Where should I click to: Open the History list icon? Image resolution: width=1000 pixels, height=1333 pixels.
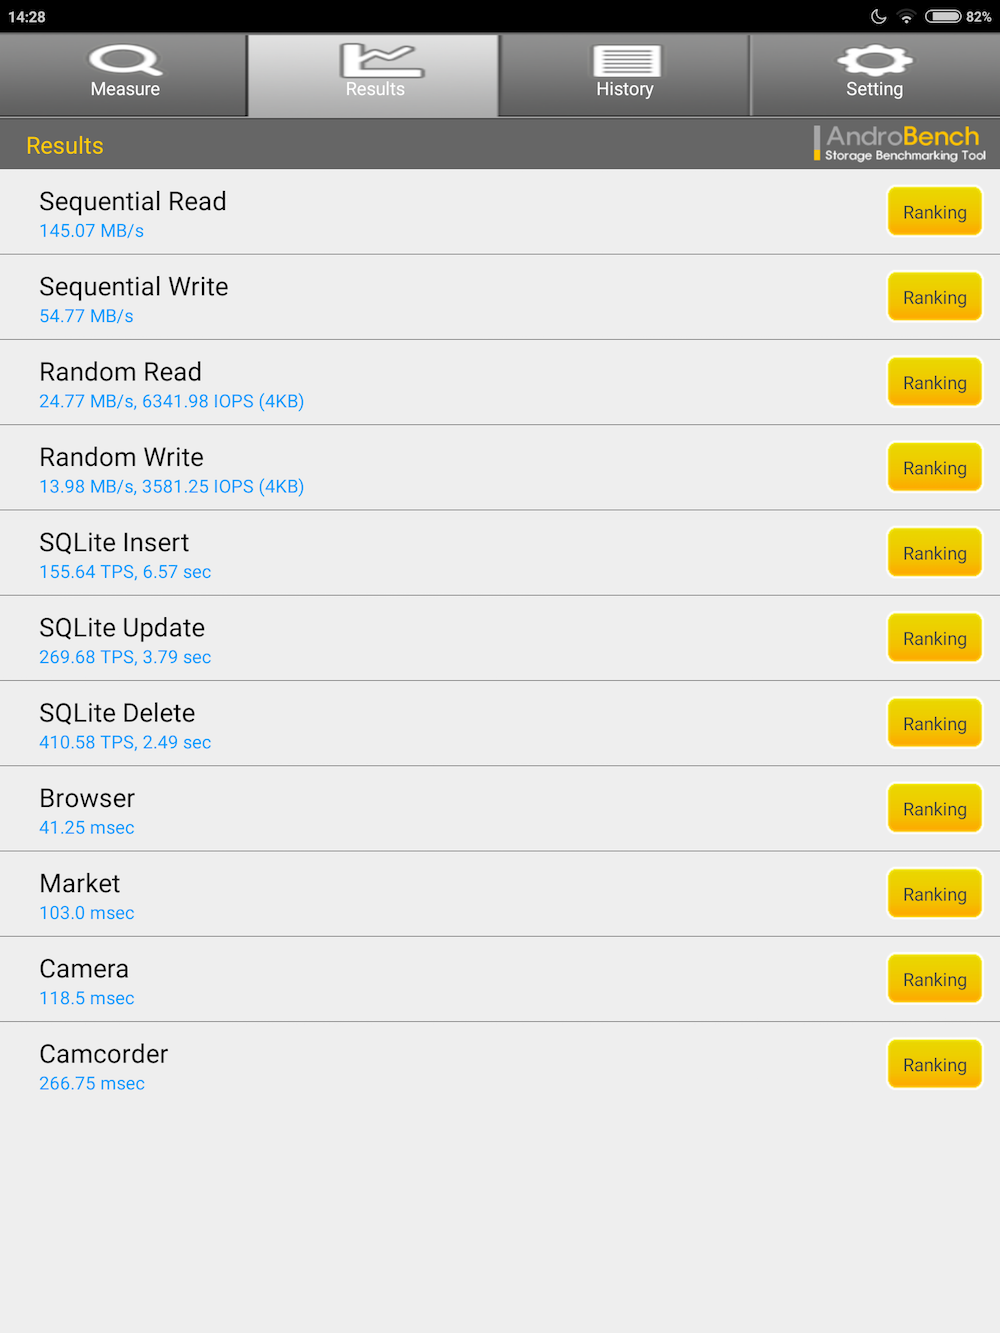(x=627, y=61)
